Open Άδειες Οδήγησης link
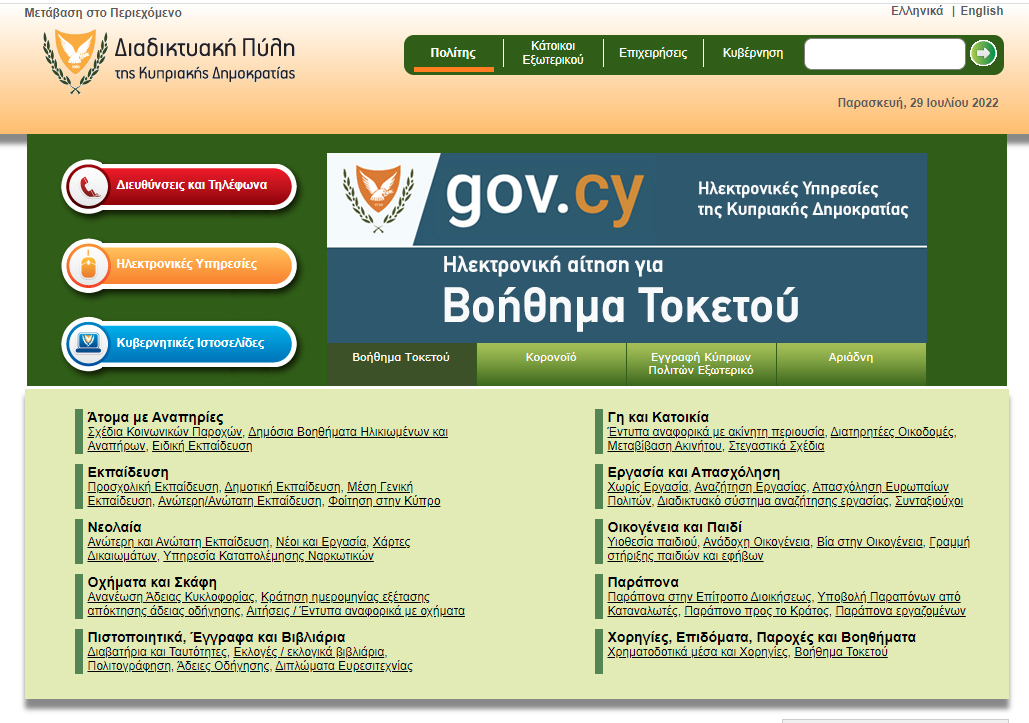This screenshot has width=1029, height=723. (223, 667)
